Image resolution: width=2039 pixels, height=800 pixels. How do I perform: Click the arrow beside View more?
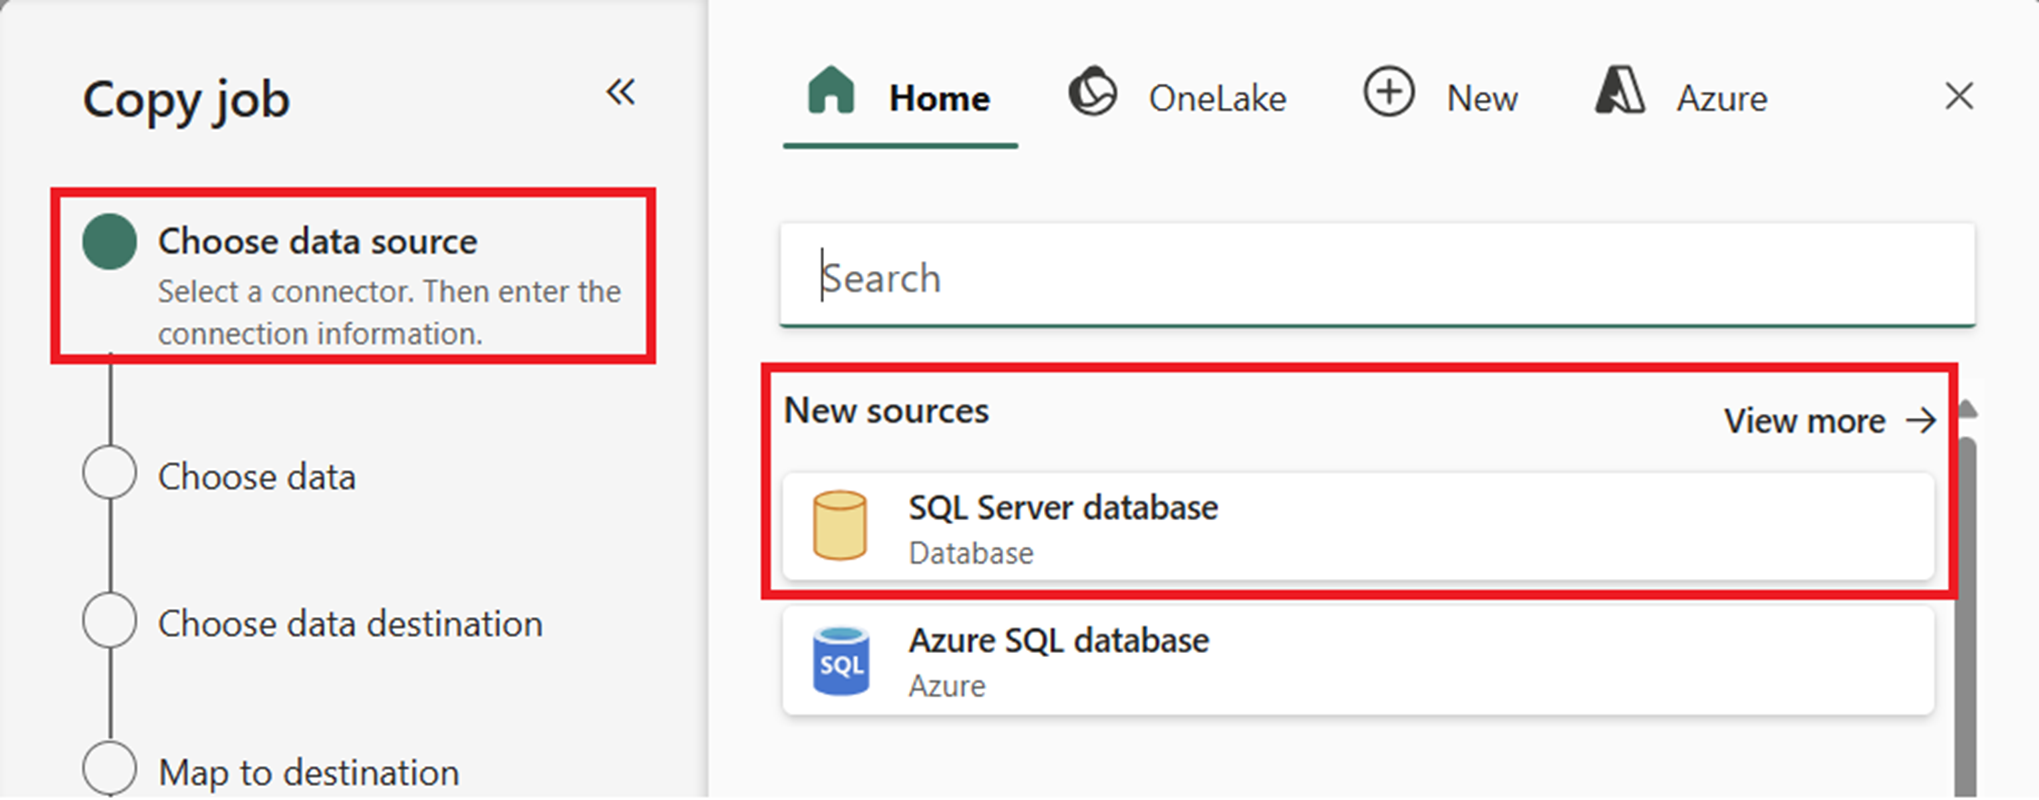pyautogui.click(x=1921, y=421)
